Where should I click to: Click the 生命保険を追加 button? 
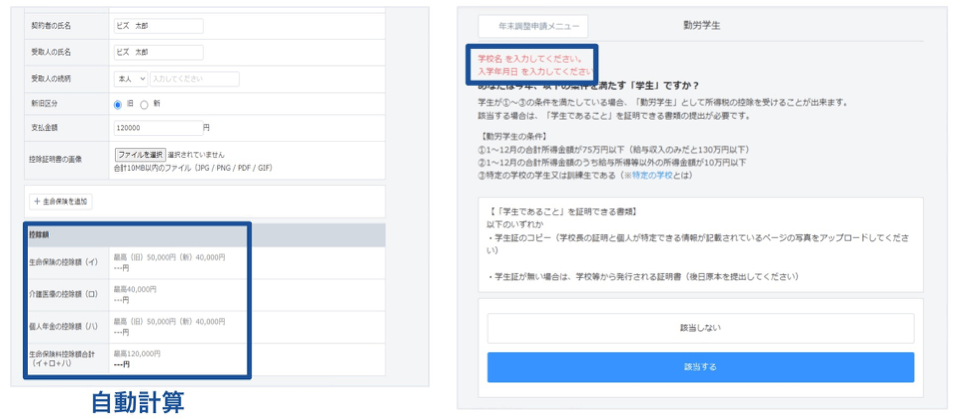(62, 201)
